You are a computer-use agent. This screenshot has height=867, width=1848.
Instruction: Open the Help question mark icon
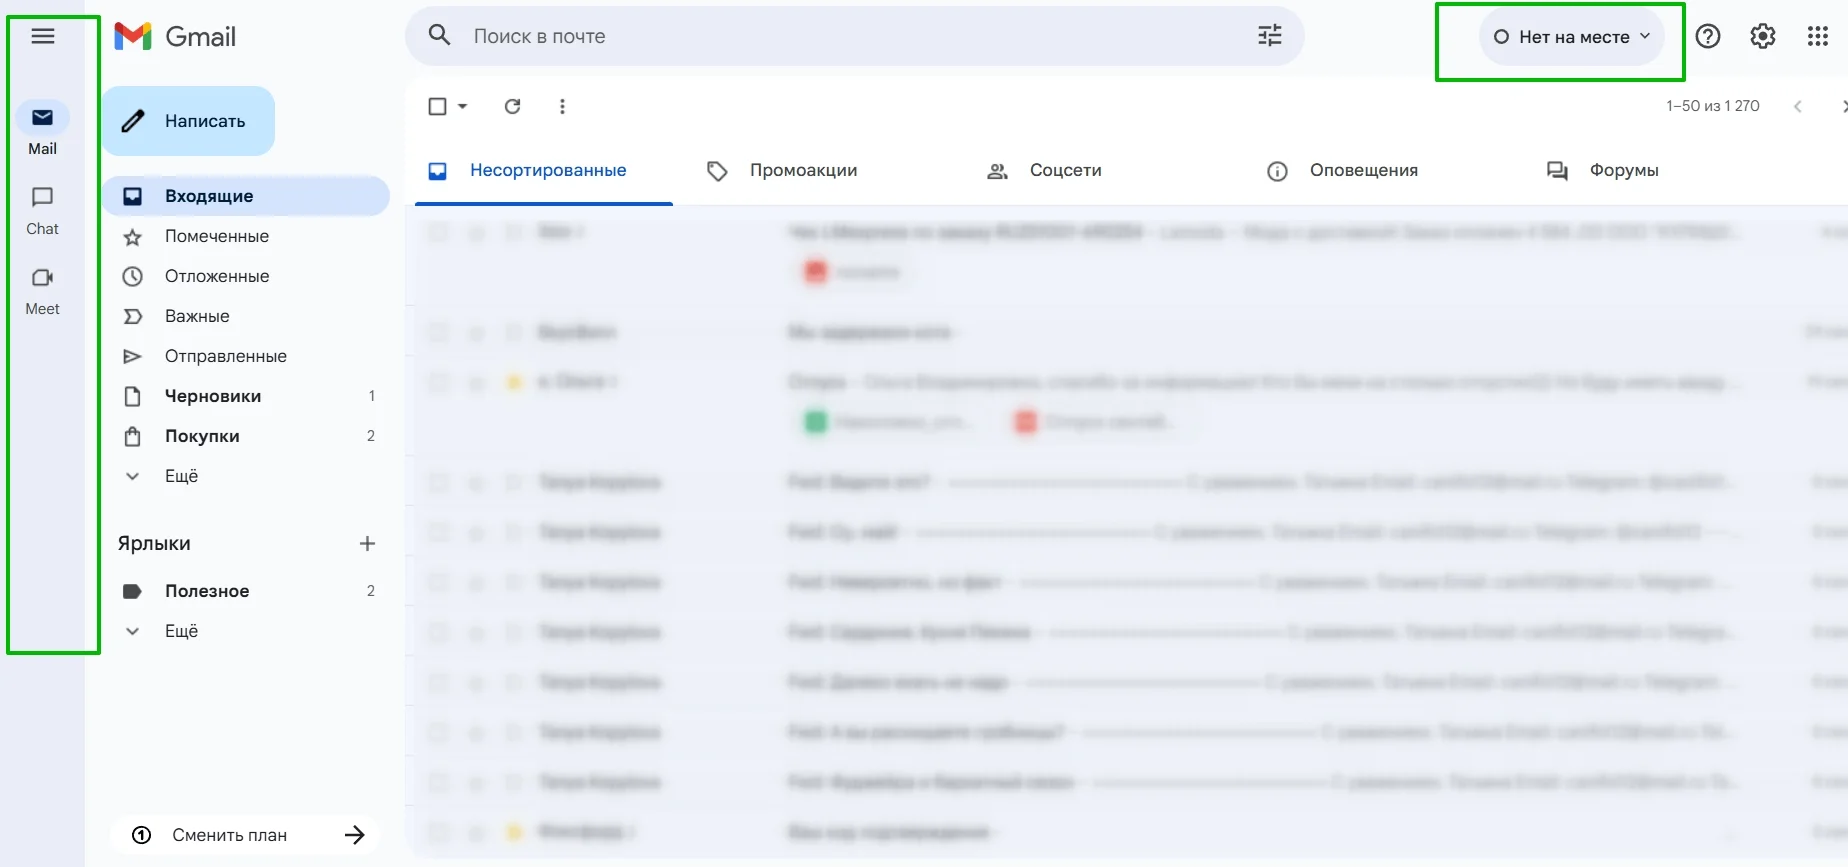[1708, 37]
